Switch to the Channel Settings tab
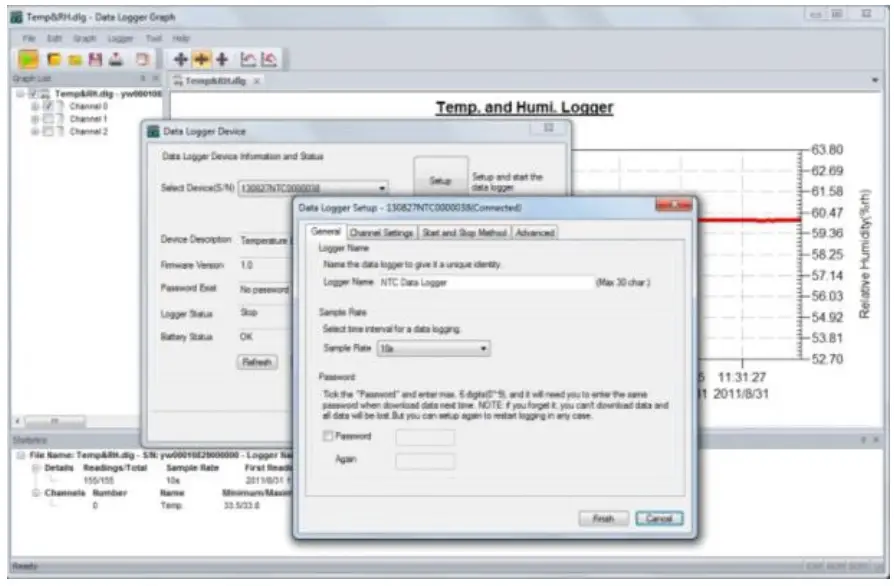 380,231
